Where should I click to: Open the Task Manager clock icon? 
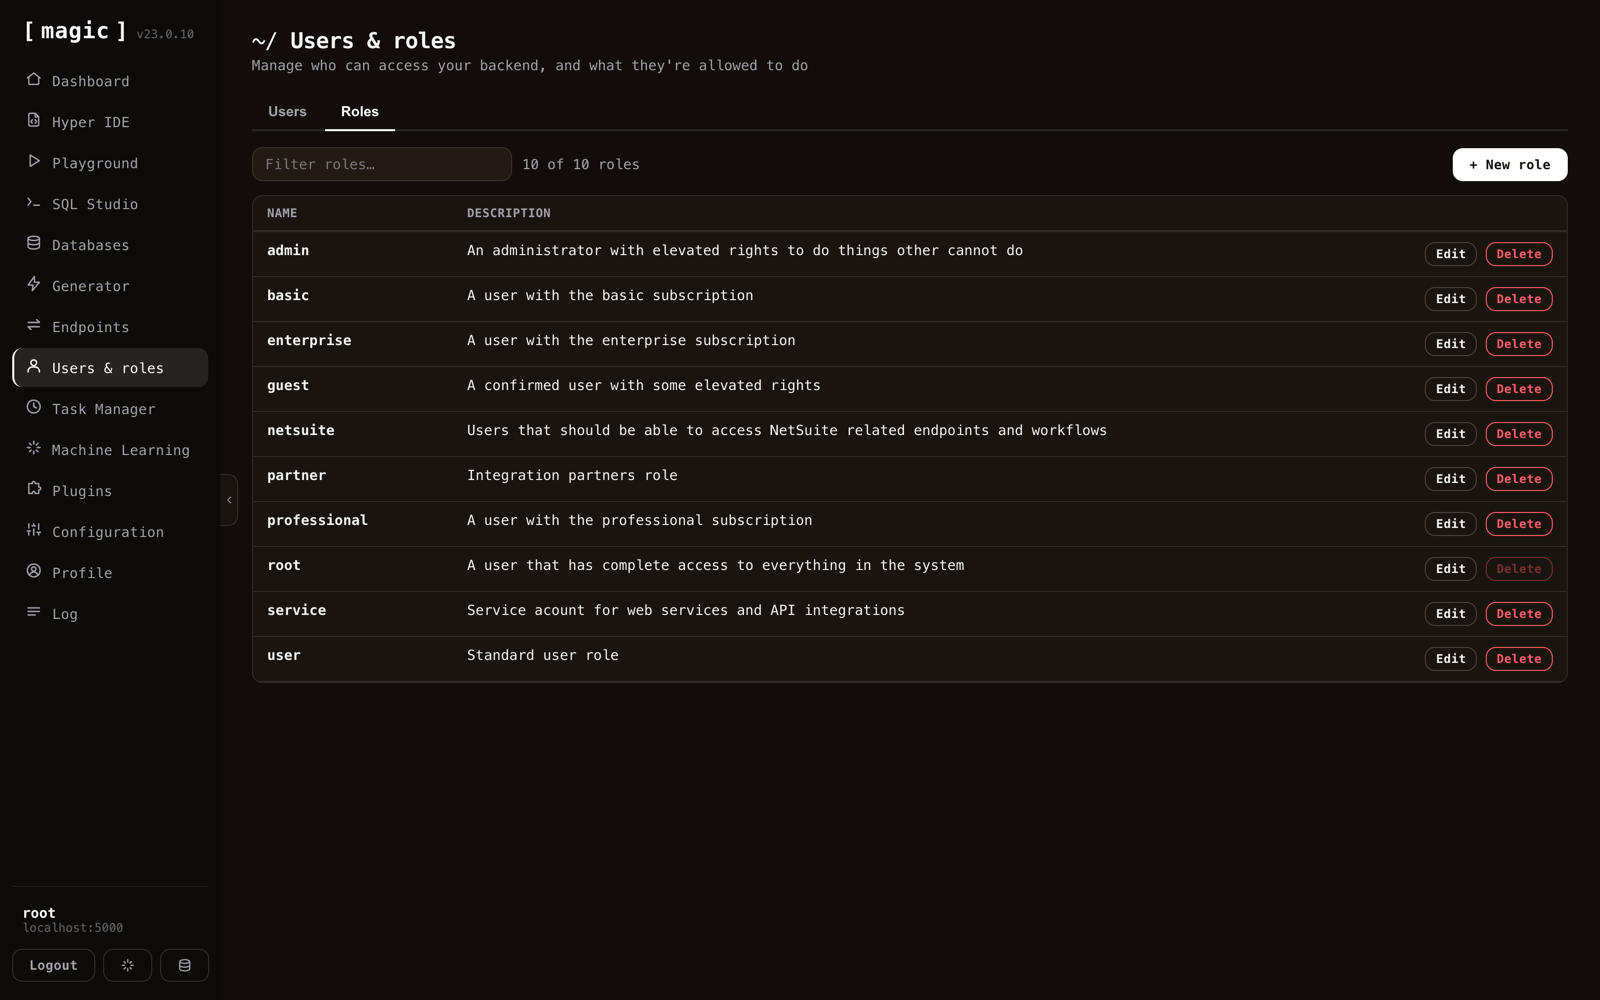34,407
